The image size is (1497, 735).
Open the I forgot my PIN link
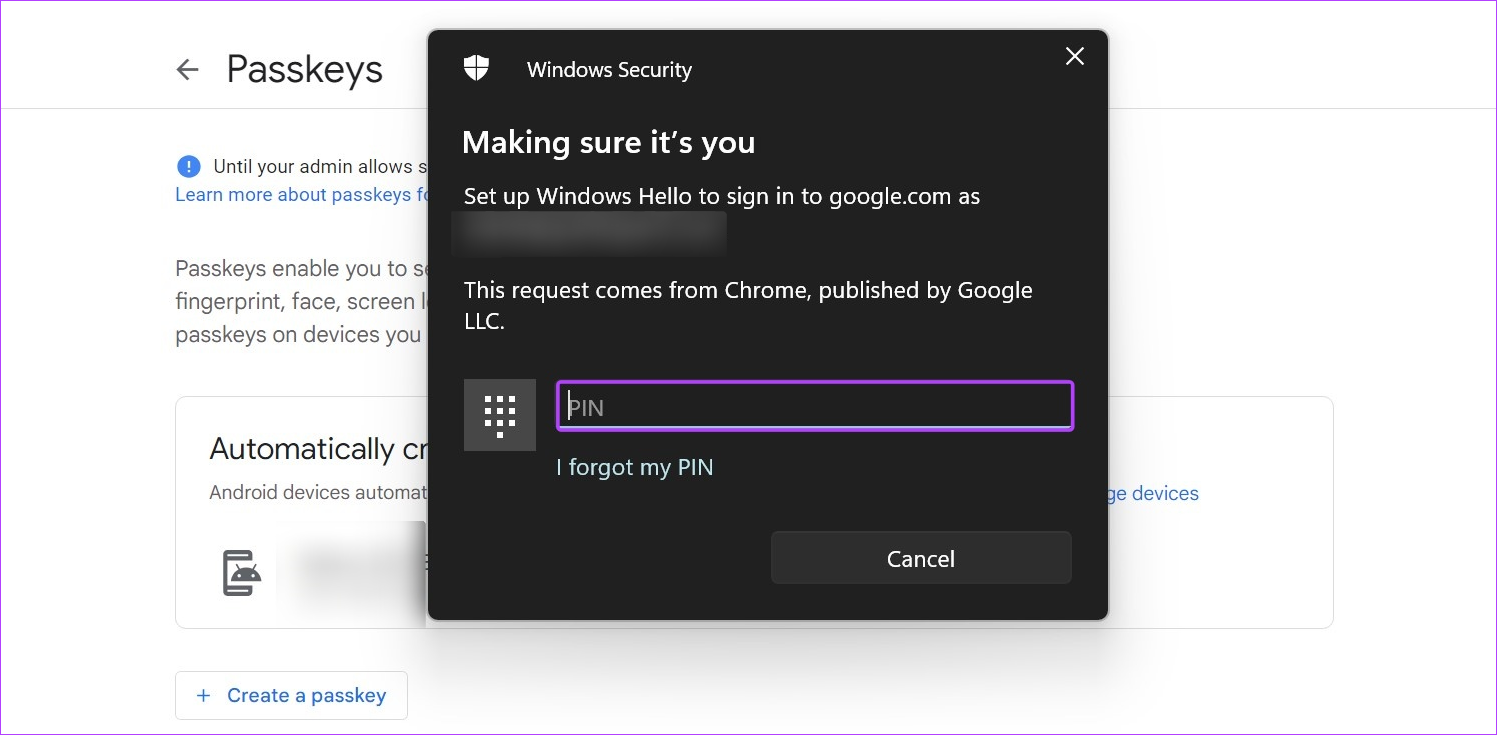click(635, 467)
